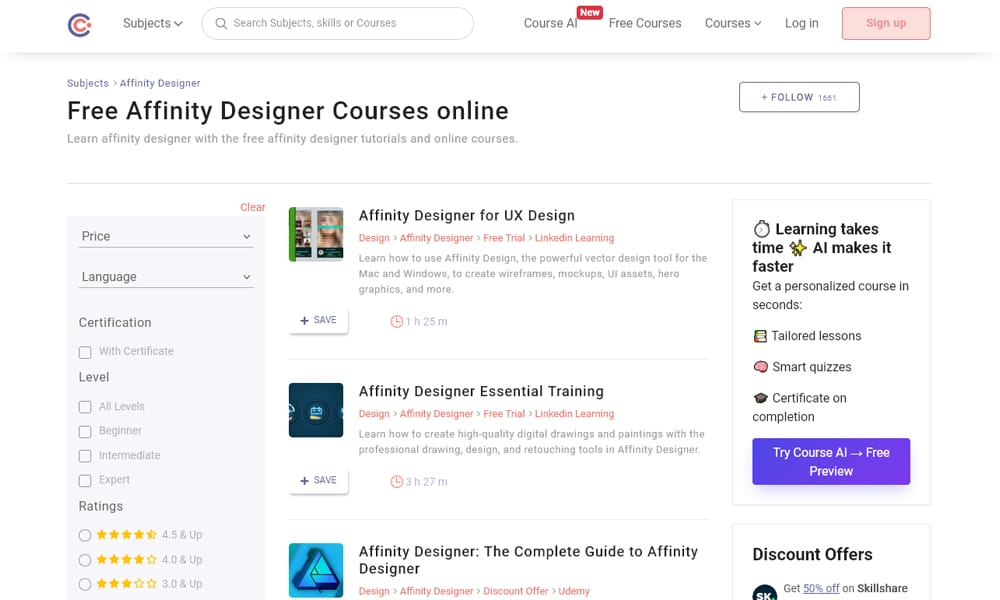The width and height of the screenshot is (1000, 600).
Task: Click the Class Central logo
Action: pos(79,24)
